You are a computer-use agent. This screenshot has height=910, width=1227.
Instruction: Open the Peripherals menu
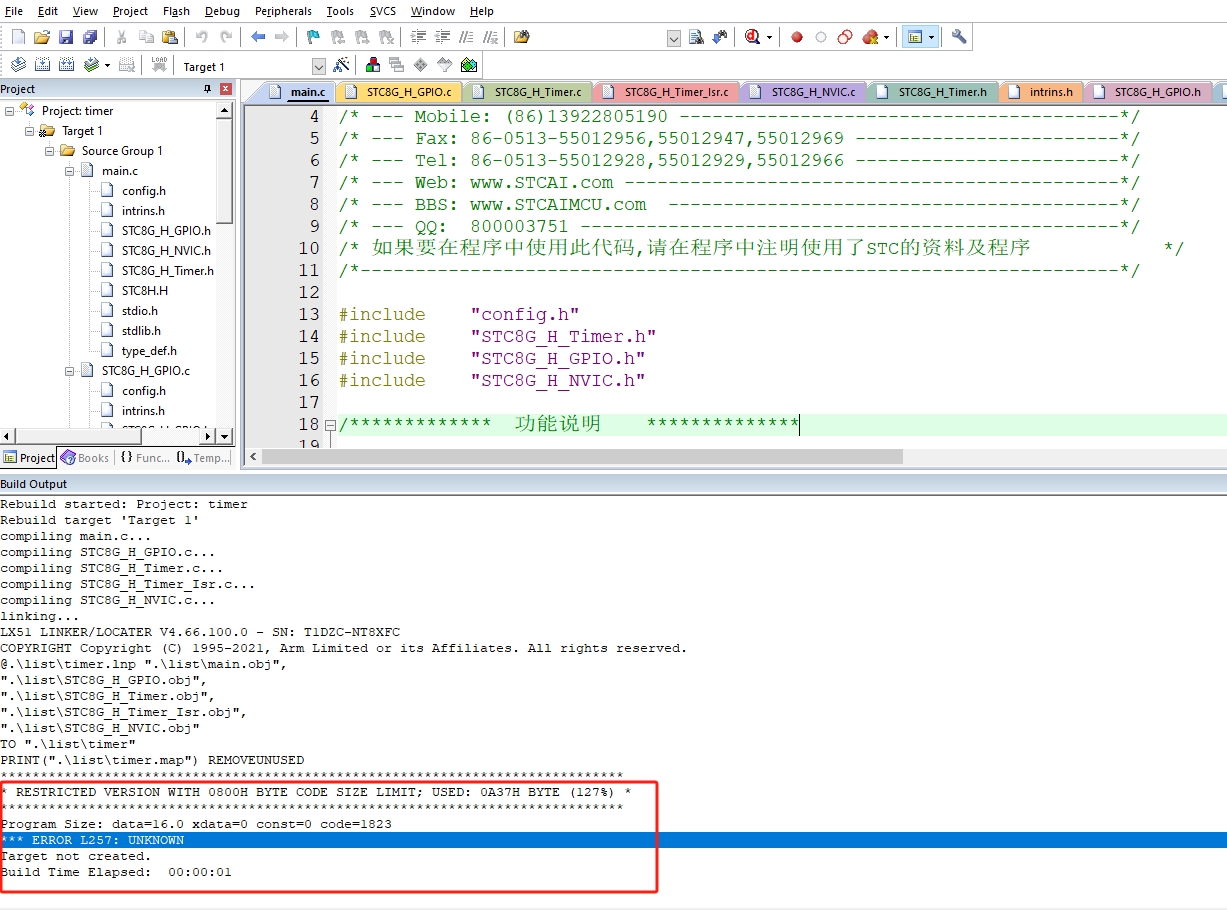[283, 11]
